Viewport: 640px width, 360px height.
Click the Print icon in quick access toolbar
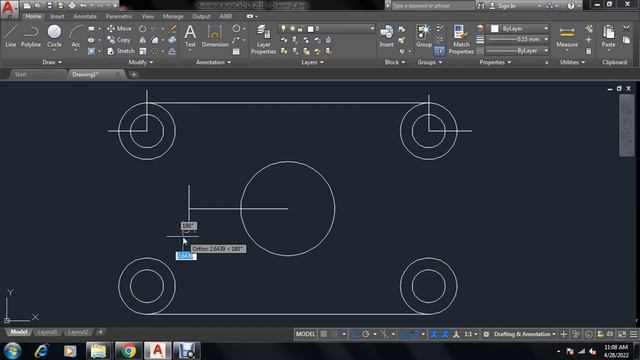point(72,5)
